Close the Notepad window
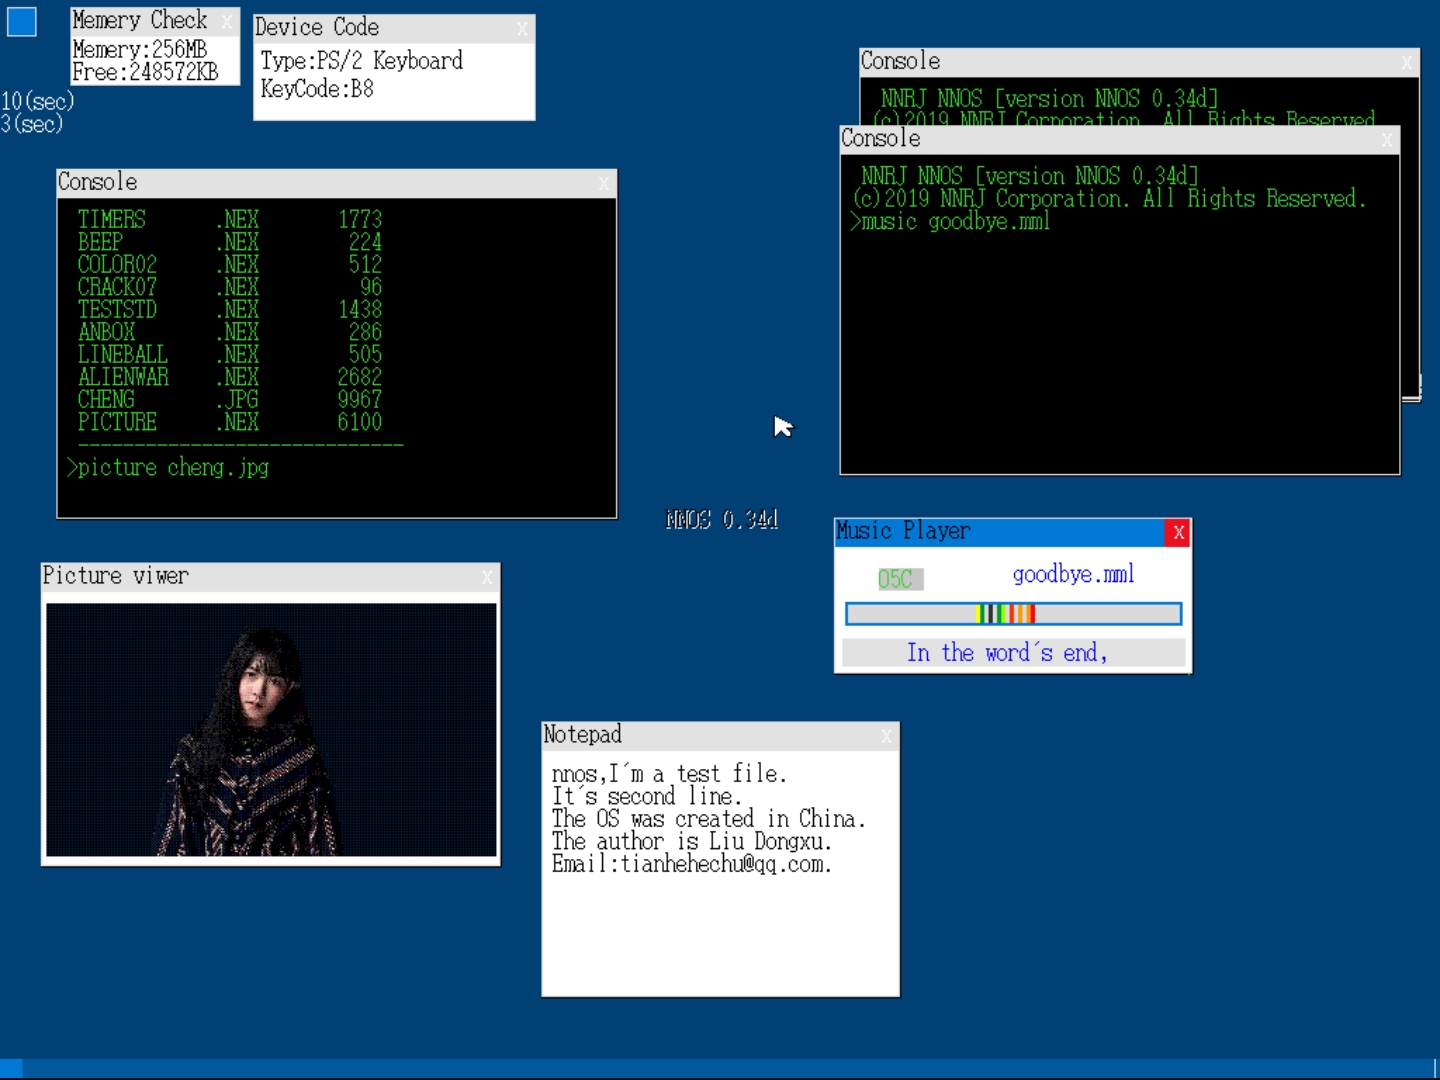Viewport: 1440px width, 1080px height. point(887,736)
